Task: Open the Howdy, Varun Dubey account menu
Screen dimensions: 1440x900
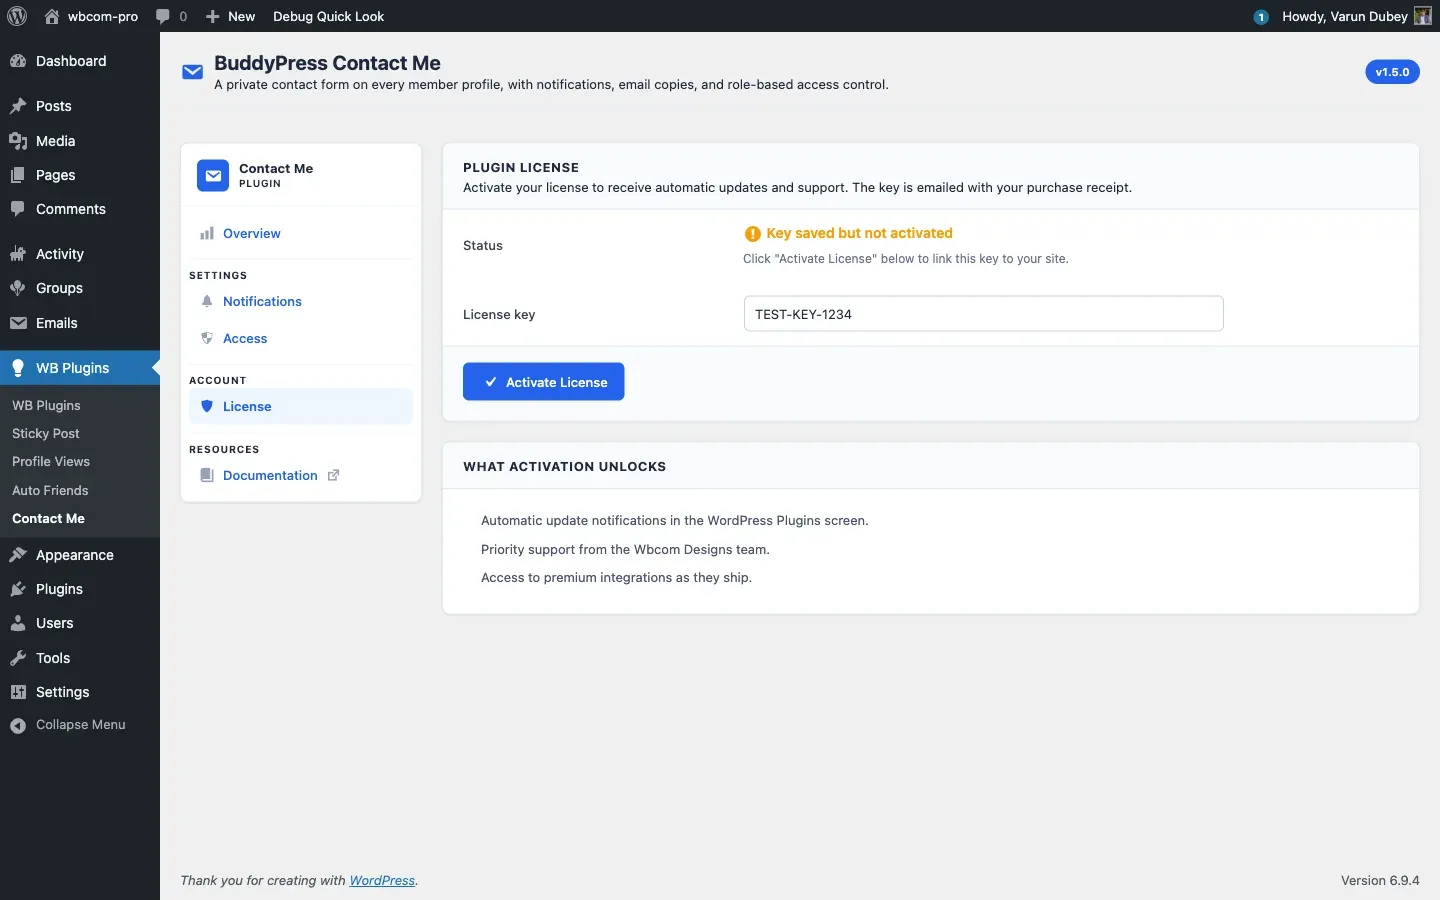Action: (x=1357, y=16)
